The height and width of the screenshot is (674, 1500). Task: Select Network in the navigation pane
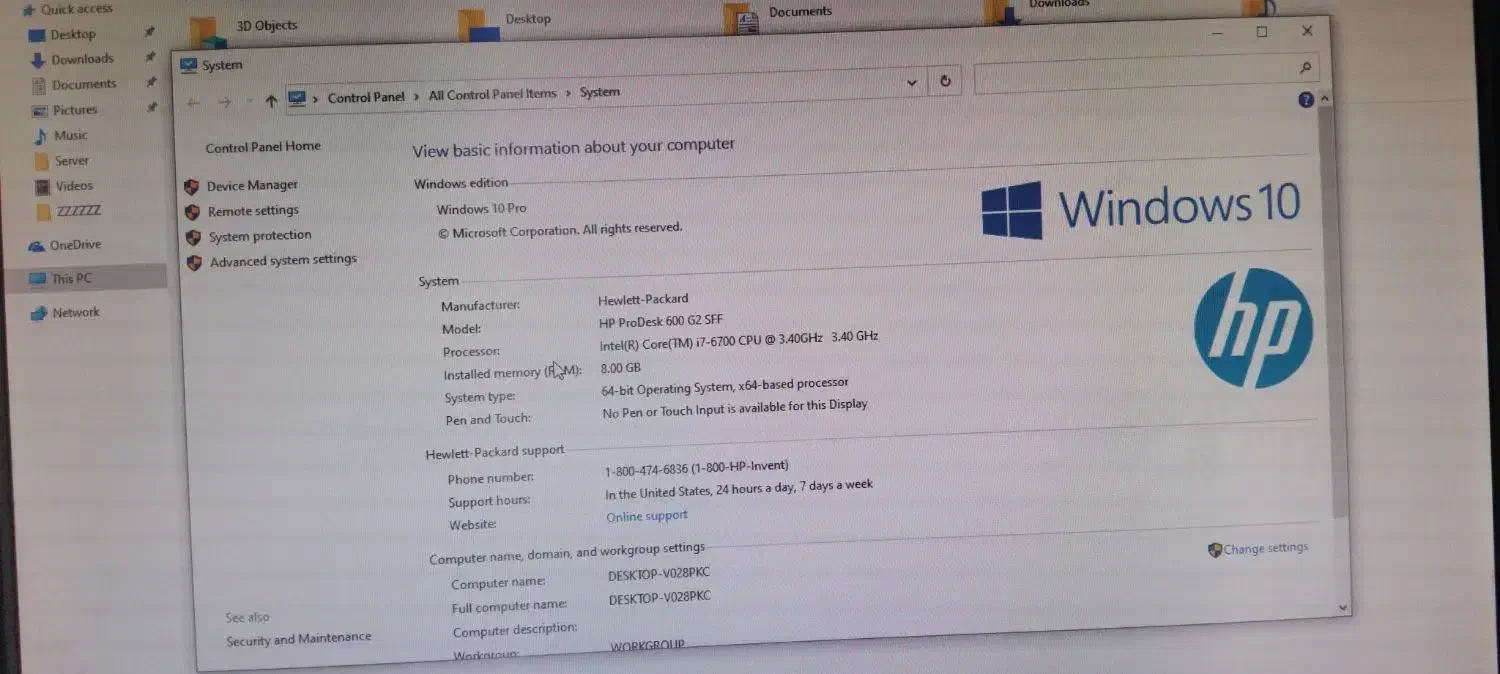[76, 312]
